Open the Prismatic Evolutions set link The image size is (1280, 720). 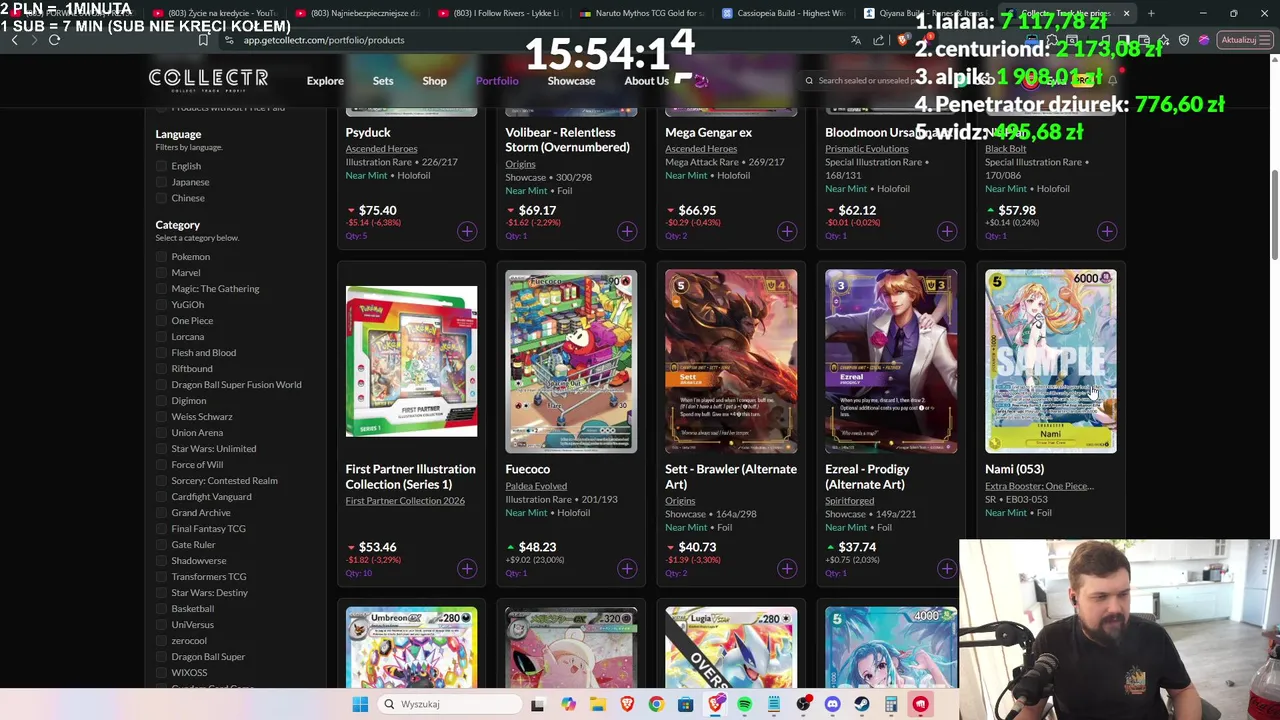[x=866, y=149]
